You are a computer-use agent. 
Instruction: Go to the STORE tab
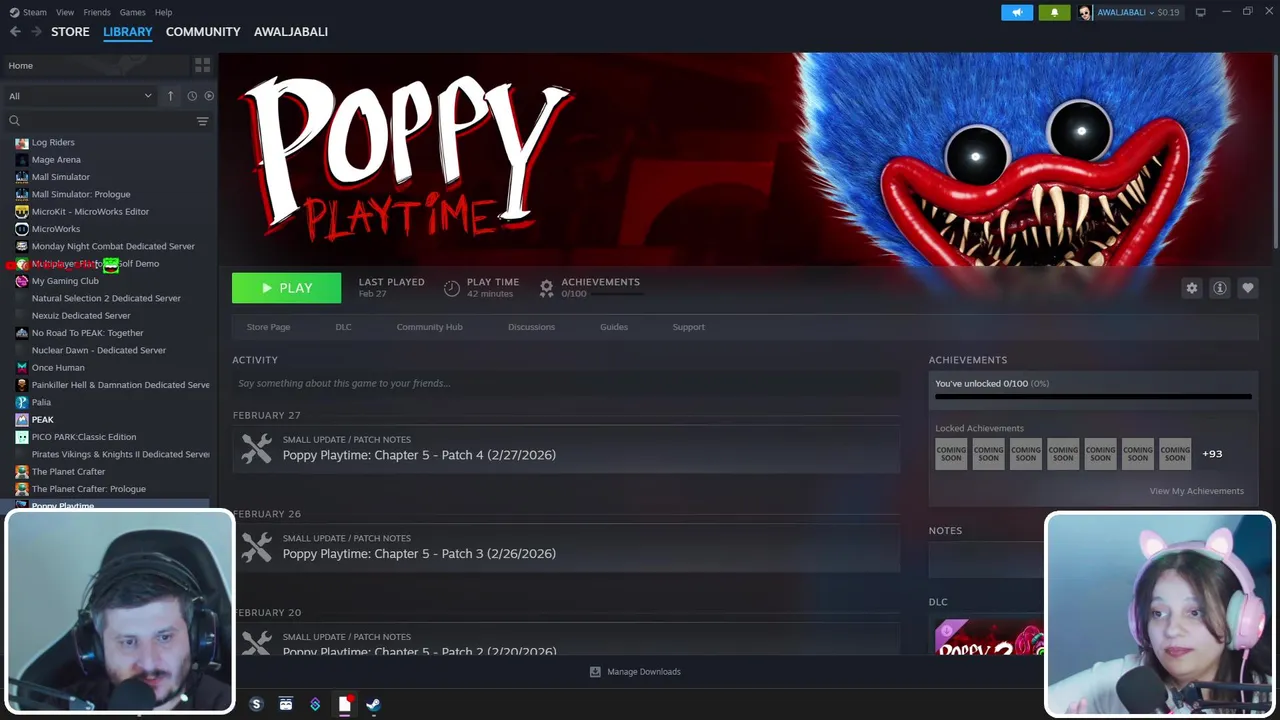[70, 32]
